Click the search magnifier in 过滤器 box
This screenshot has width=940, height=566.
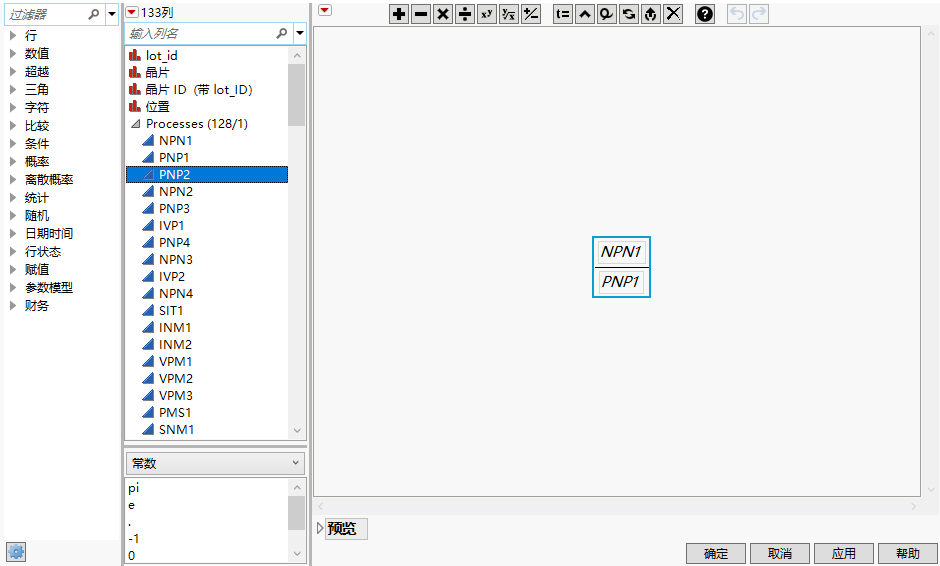[x=94, y=14]
